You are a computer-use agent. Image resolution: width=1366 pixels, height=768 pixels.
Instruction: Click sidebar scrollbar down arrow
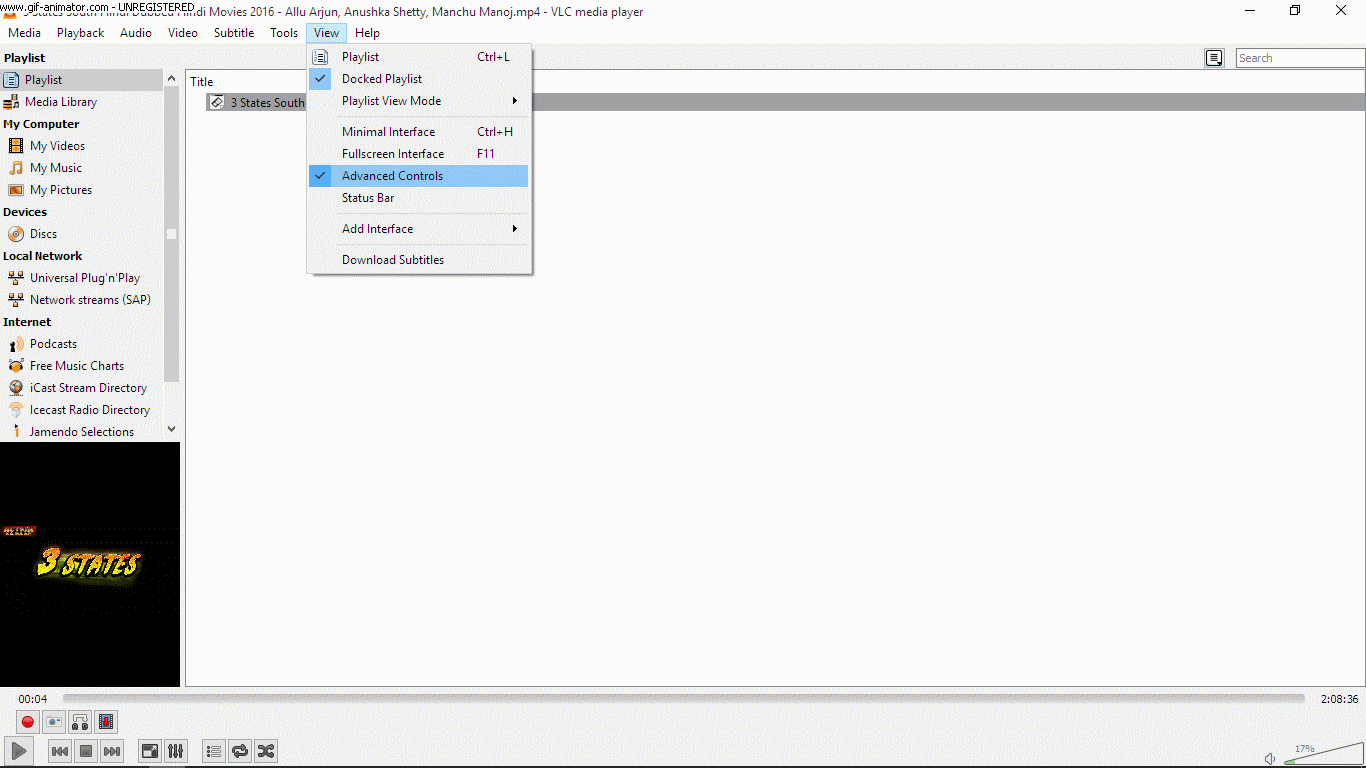(172, 429)
